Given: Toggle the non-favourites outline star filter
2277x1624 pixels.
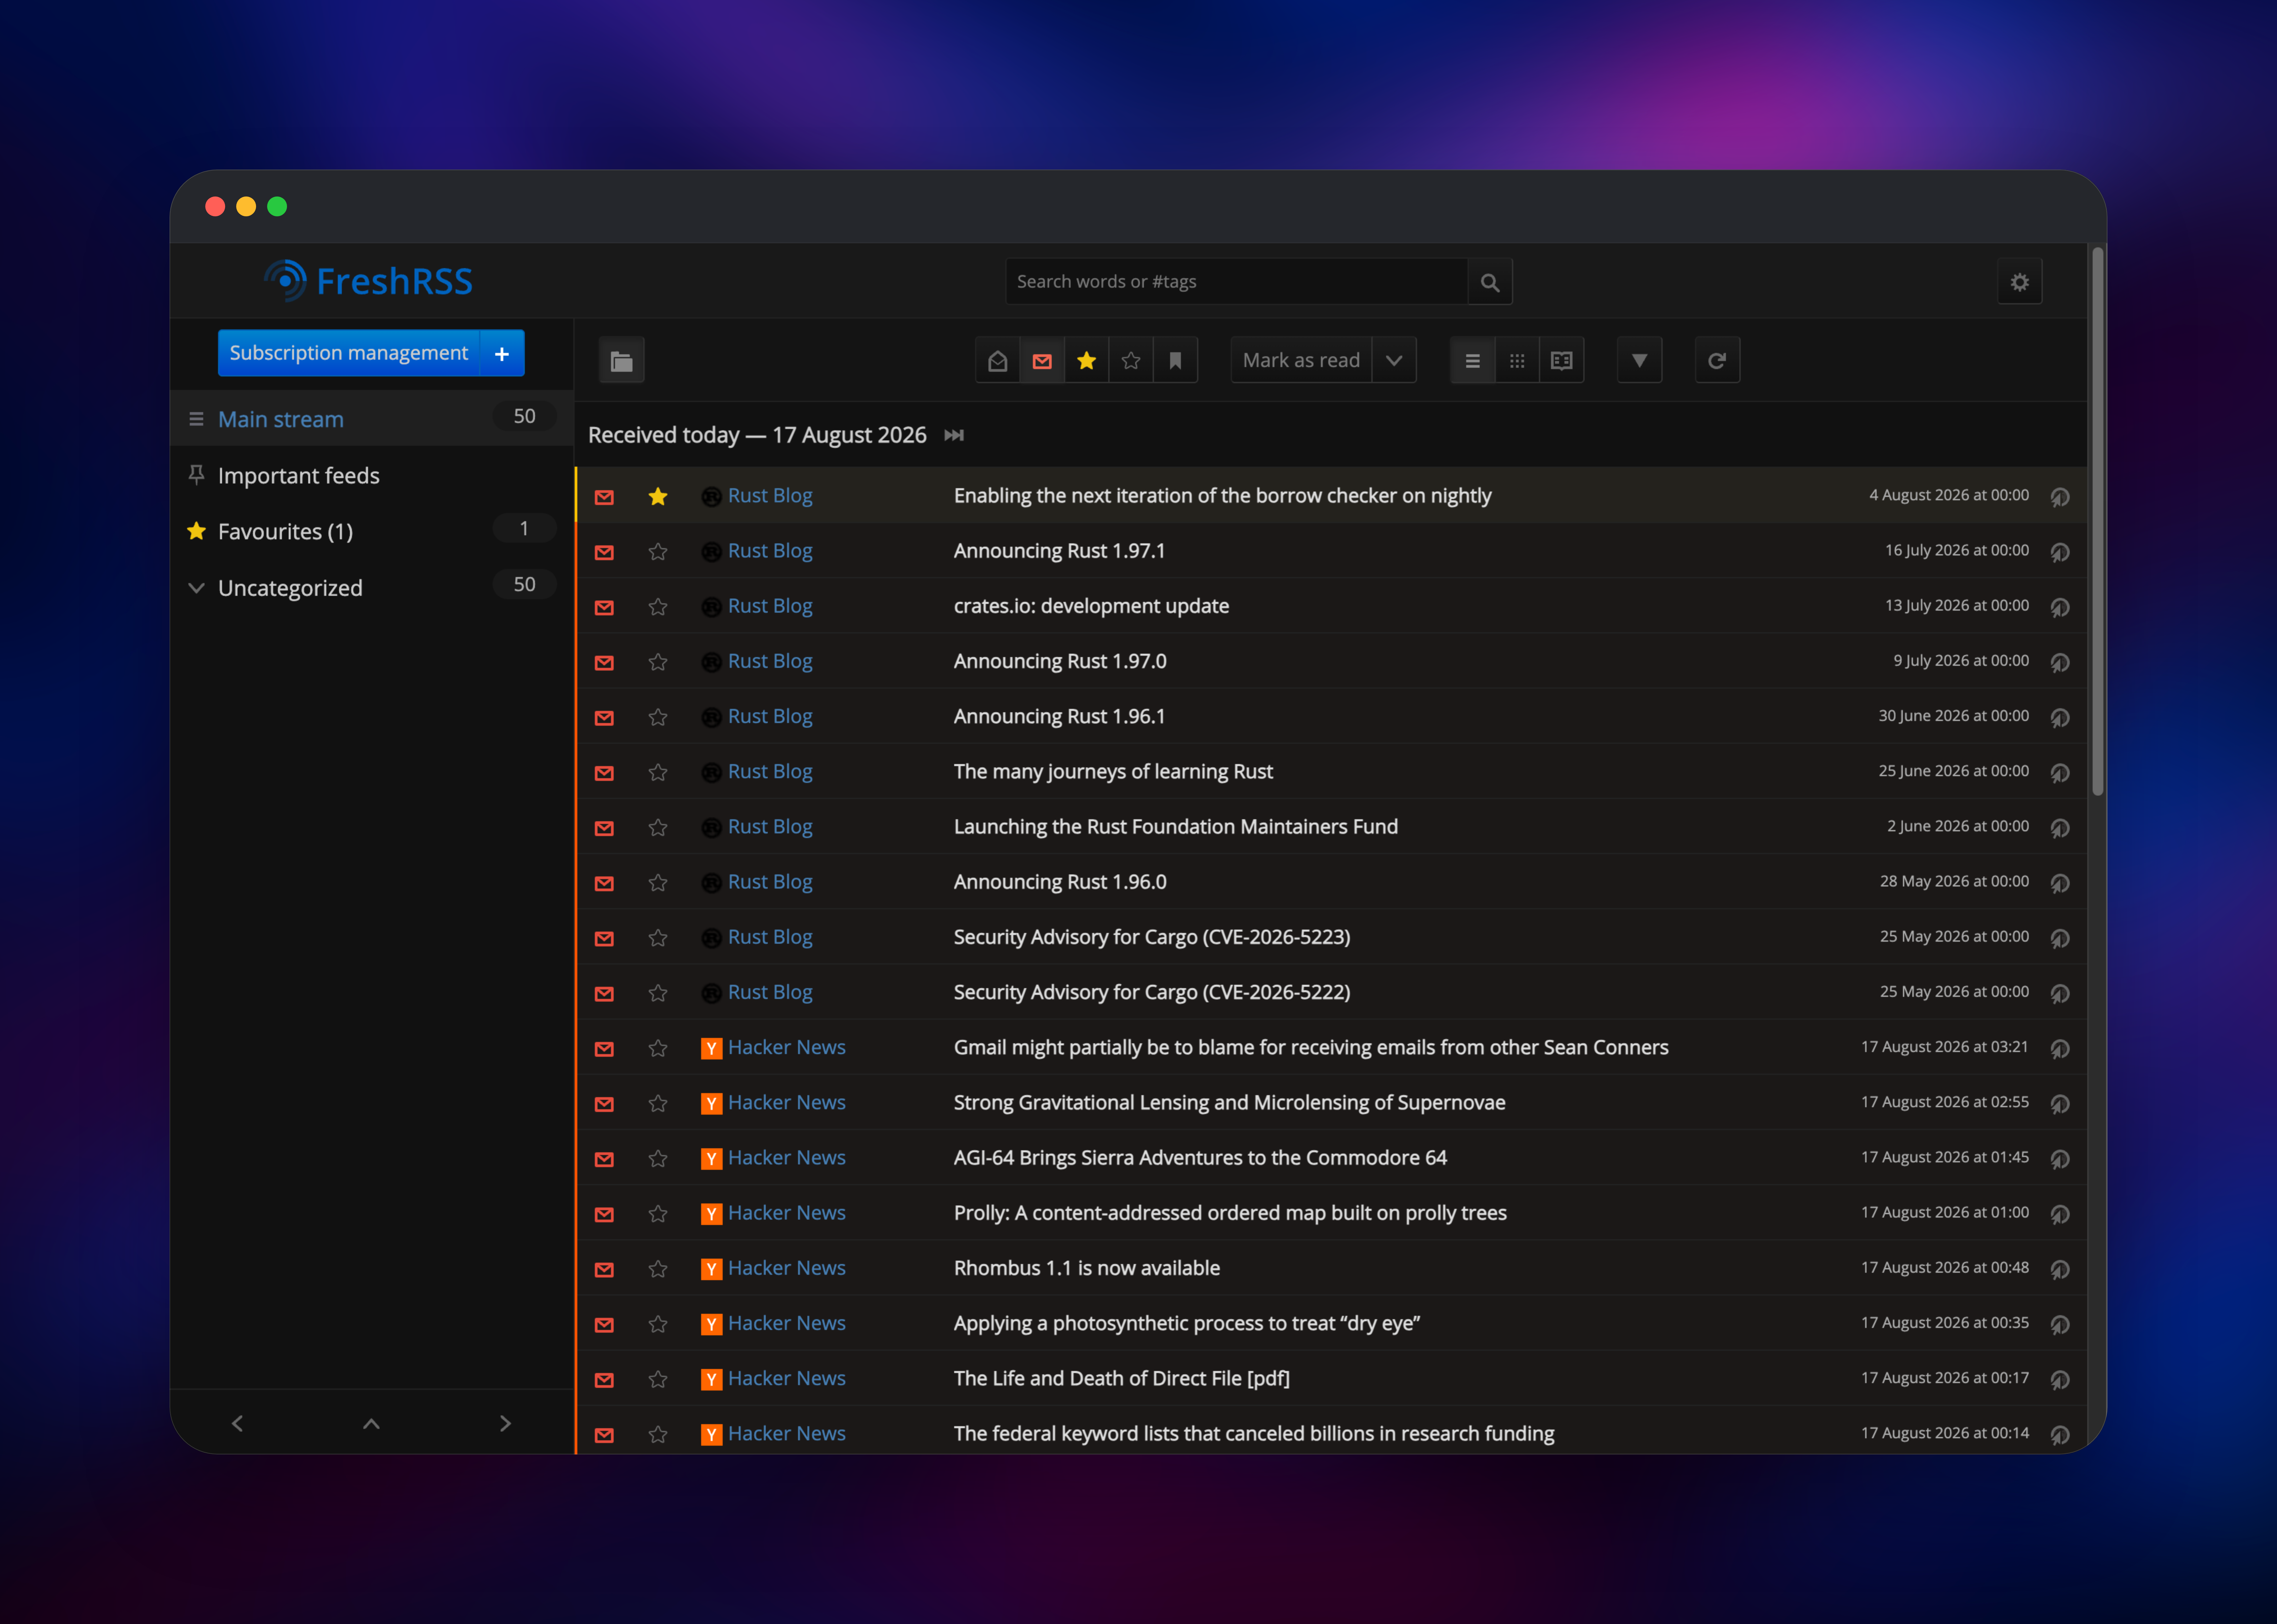Looking at the screenshot, I should (1131, 361).
